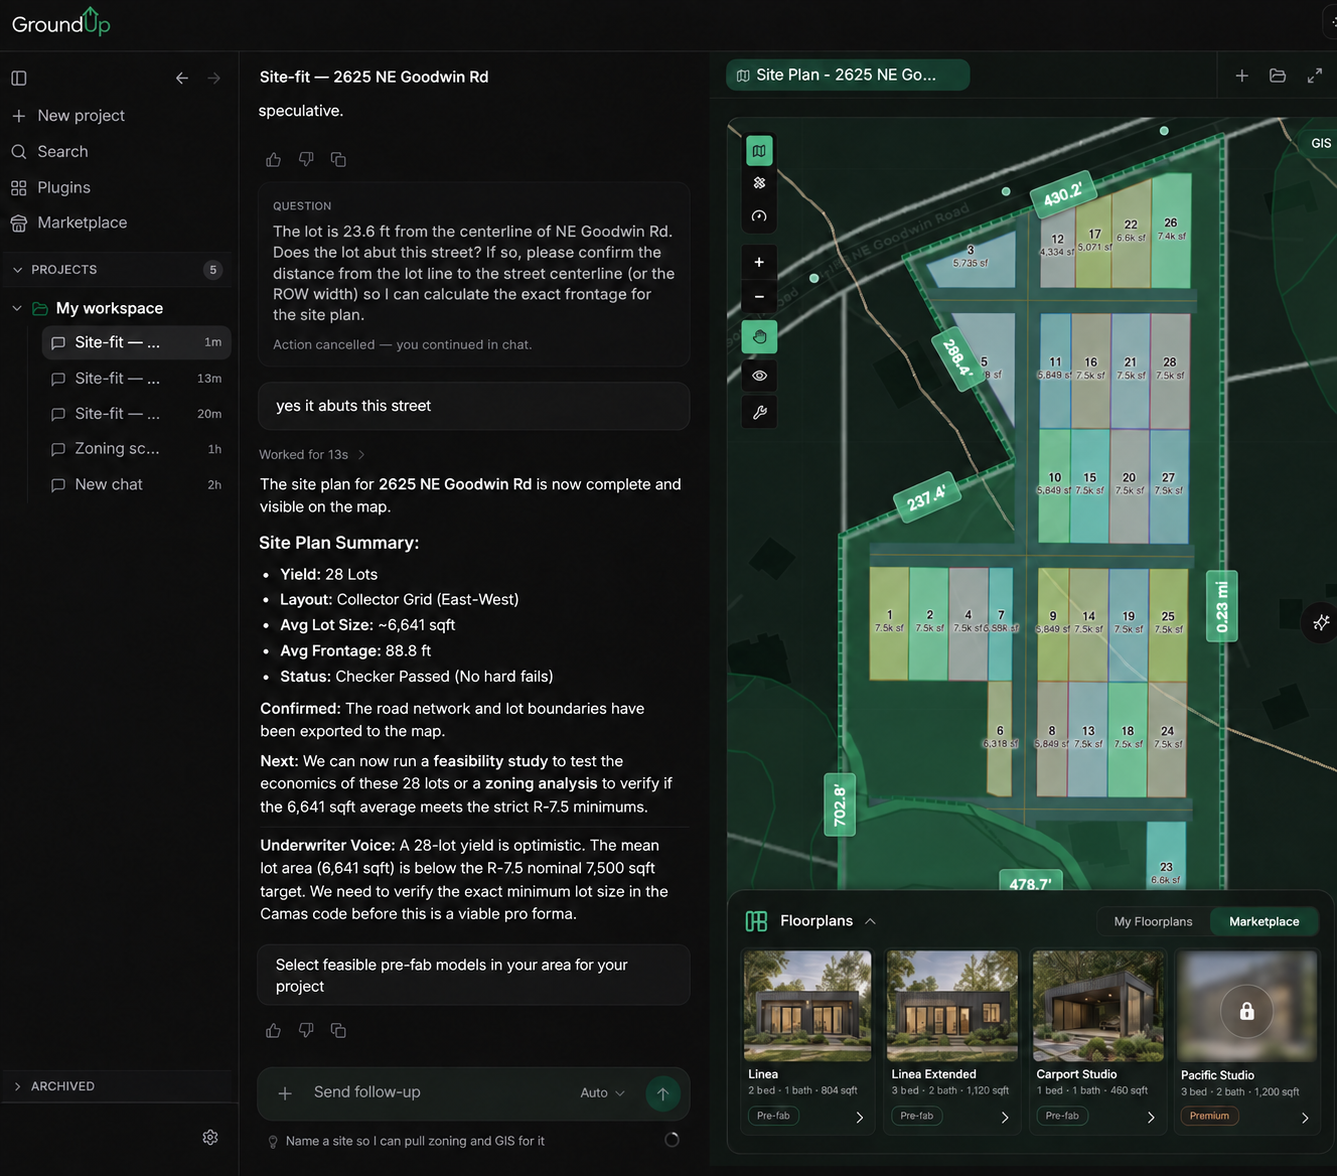Zoom in on the map
1337x1176 pixels.
[x=759, y=262]
